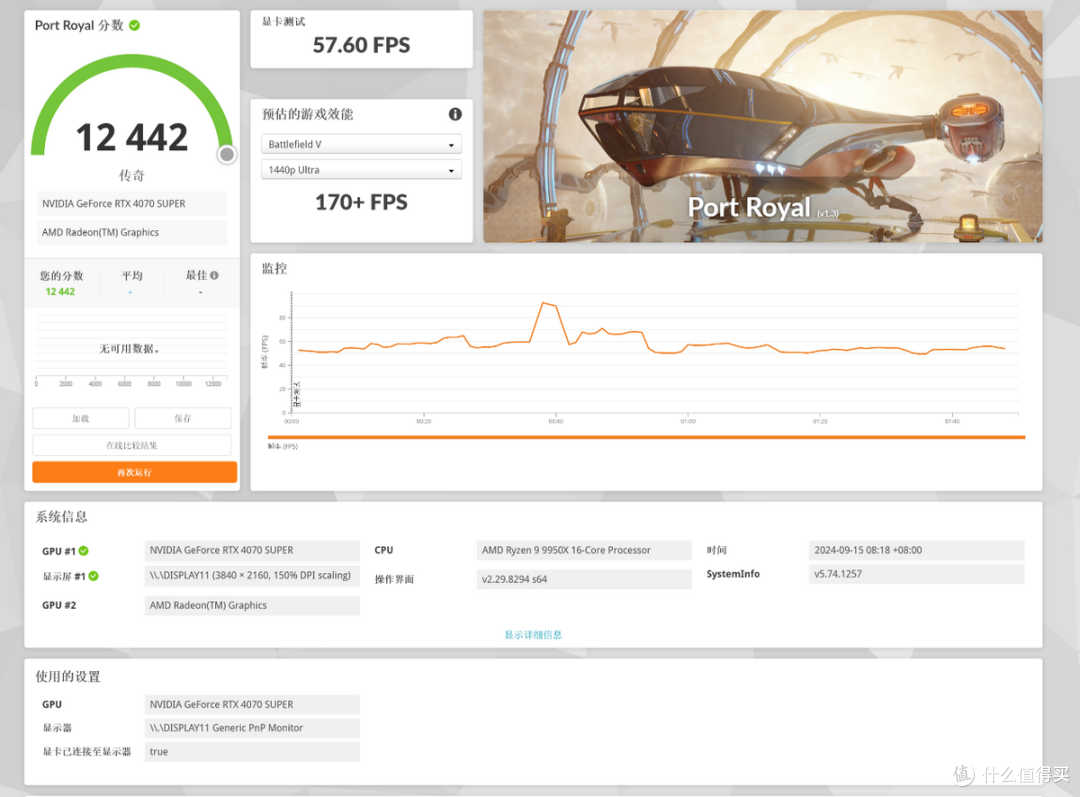This screenshot has width=1080, height=797.
Task: Select the 170+ FPS estimated performance value
Action: 361,202
